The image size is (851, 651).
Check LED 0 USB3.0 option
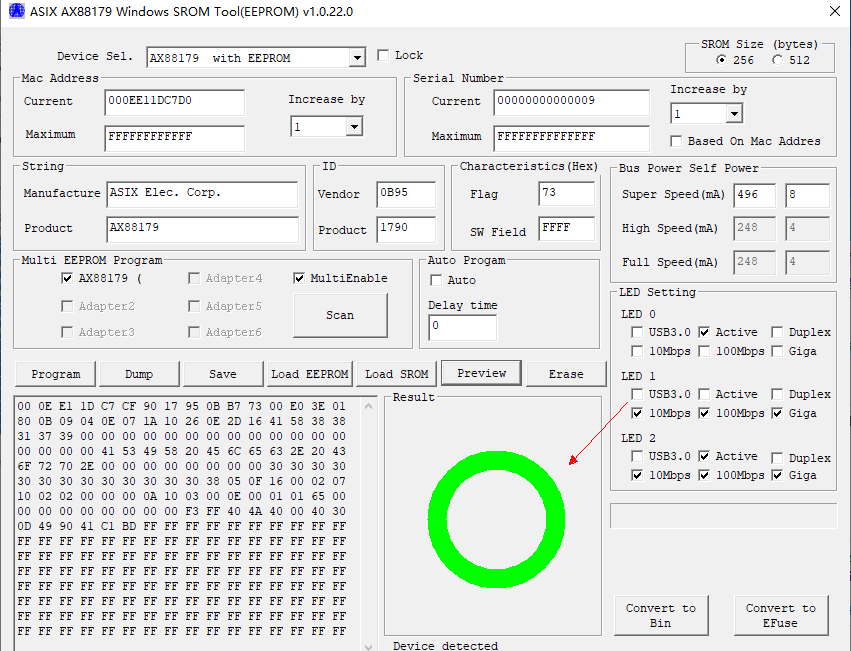[637, 332]
